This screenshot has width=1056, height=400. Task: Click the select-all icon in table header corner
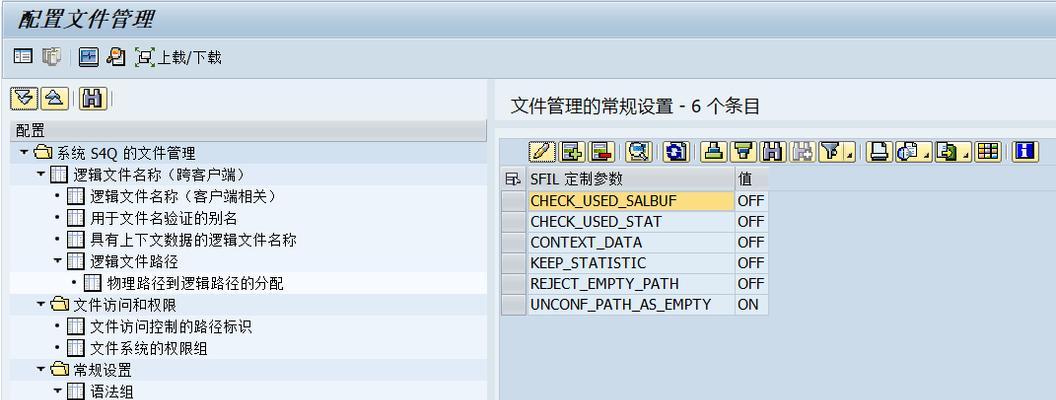pyautogui.click(x=513, y=179)
